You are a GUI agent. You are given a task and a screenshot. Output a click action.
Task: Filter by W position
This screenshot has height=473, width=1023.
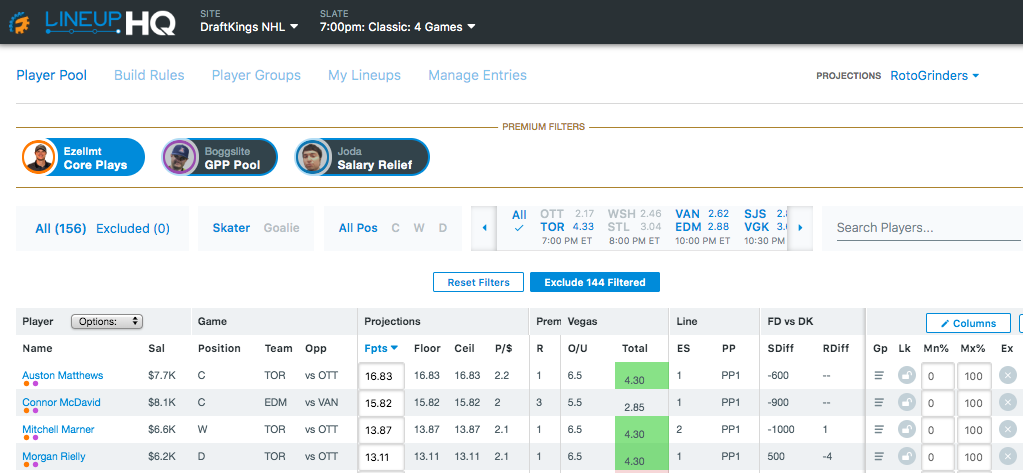click(x=419, y=228)
